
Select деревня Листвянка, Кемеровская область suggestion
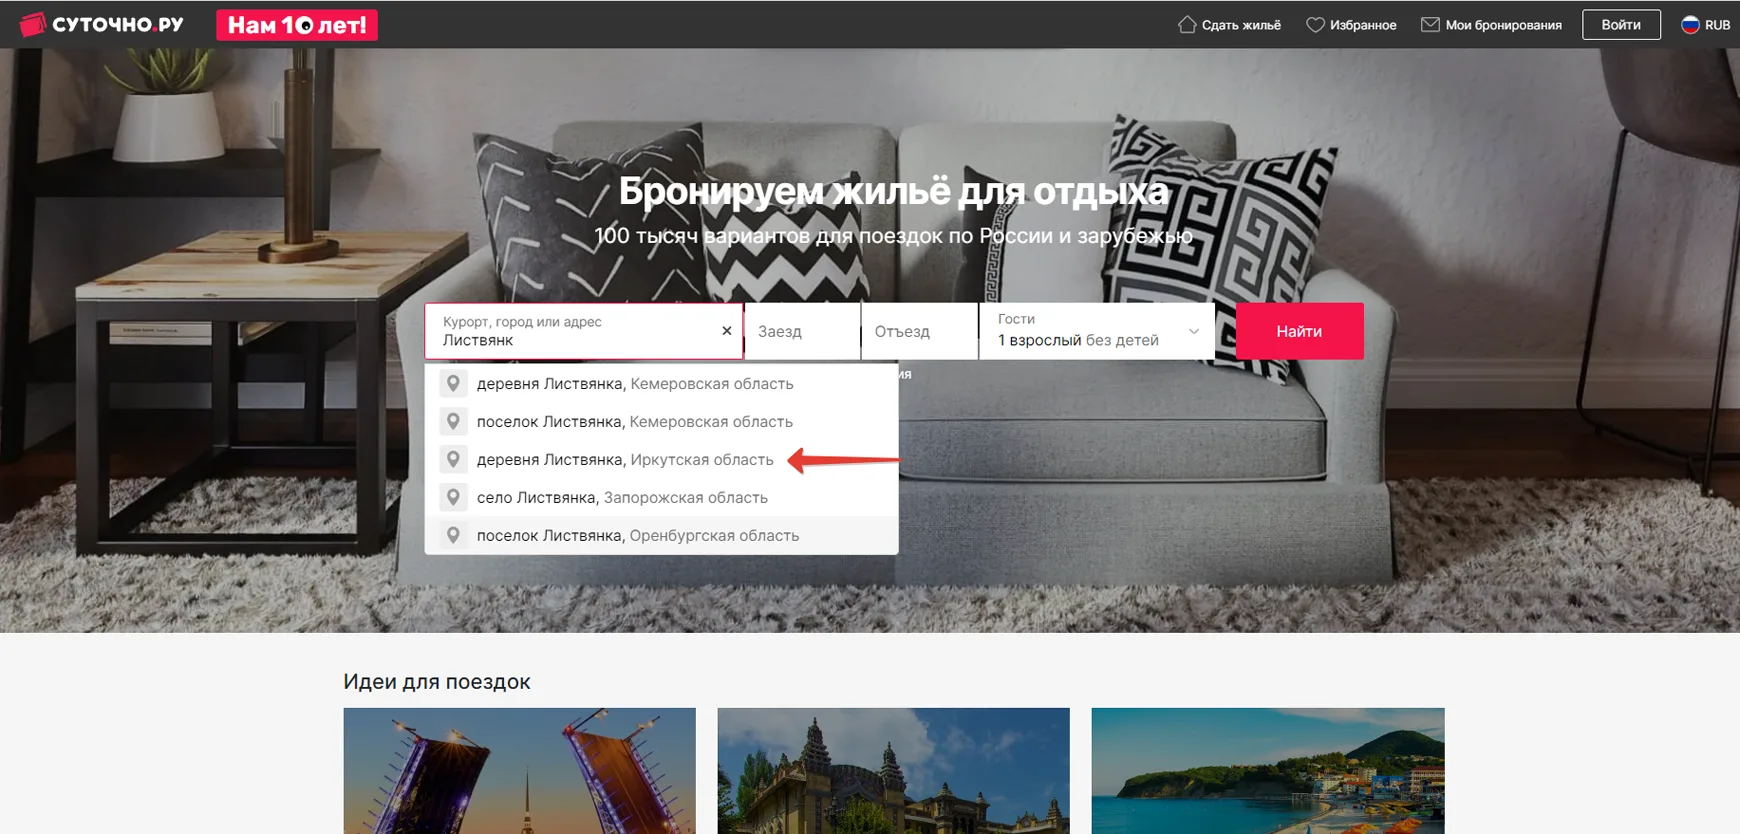661,384
